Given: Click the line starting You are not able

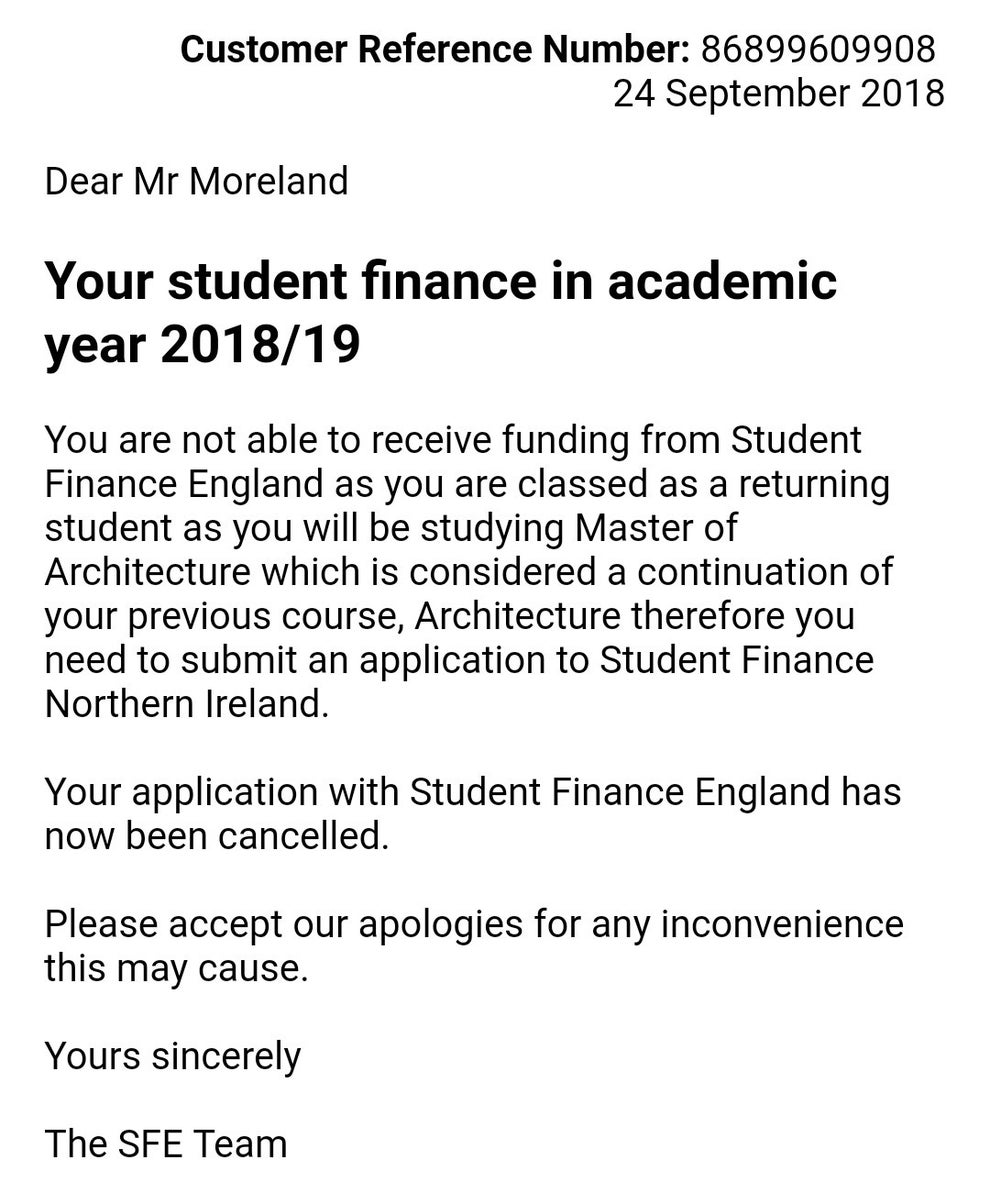Looking at the screenshot, I should point(452,440).
